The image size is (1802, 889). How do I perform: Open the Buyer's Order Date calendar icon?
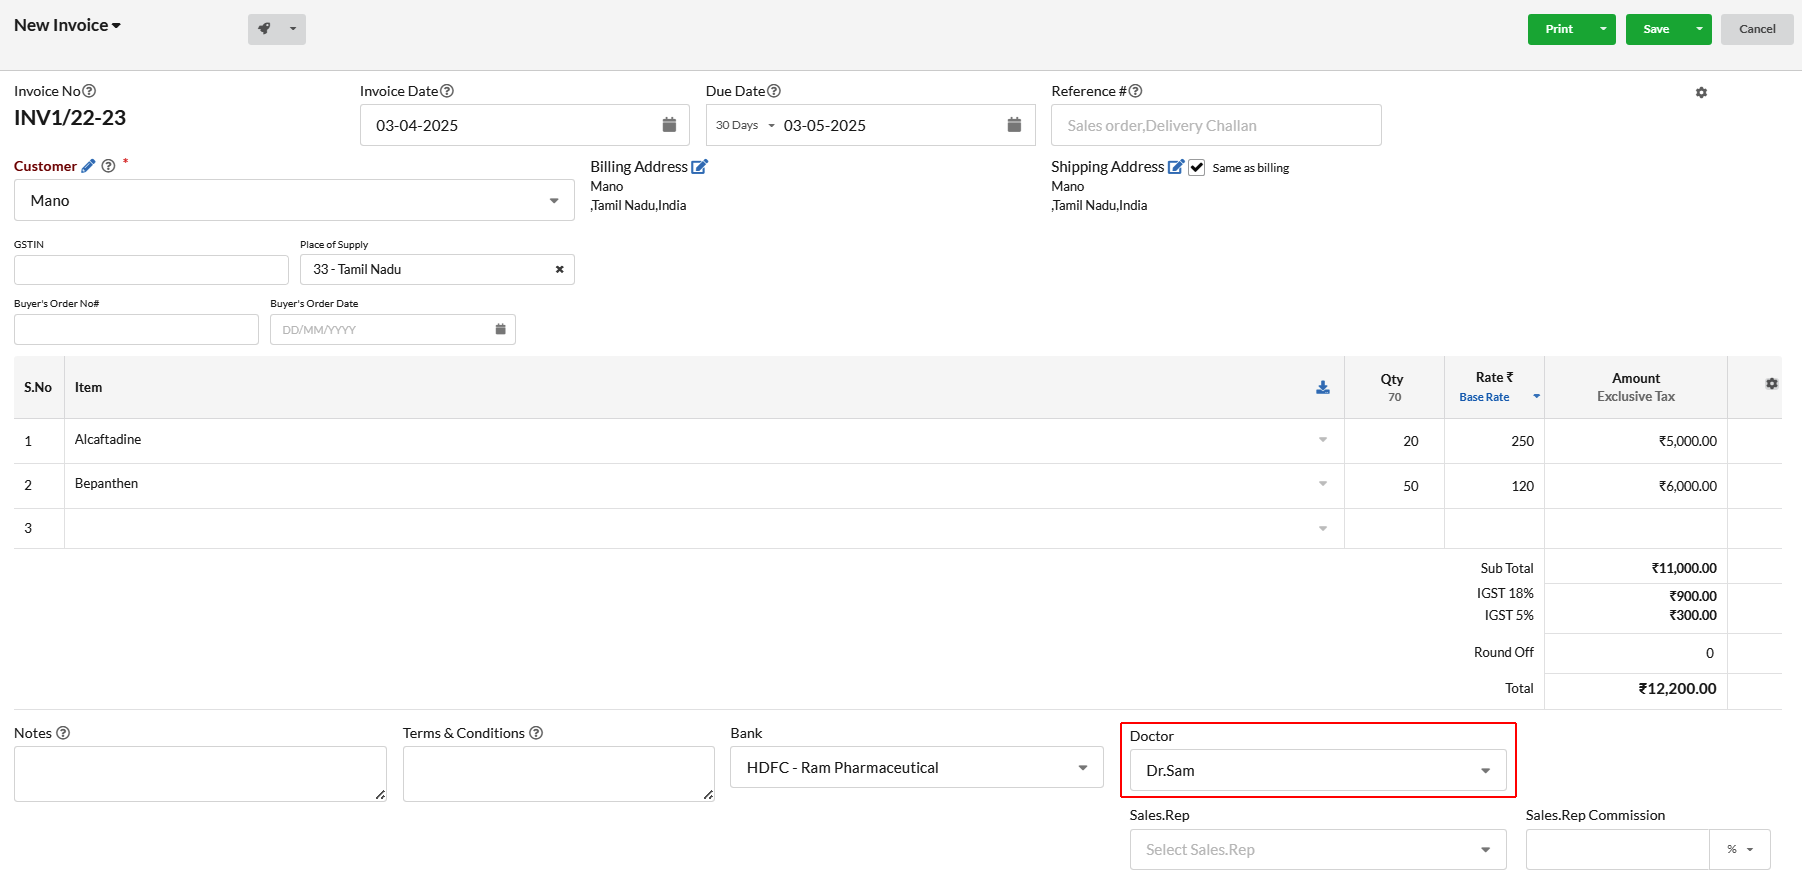pyautogui.click(x=500, y=329)
